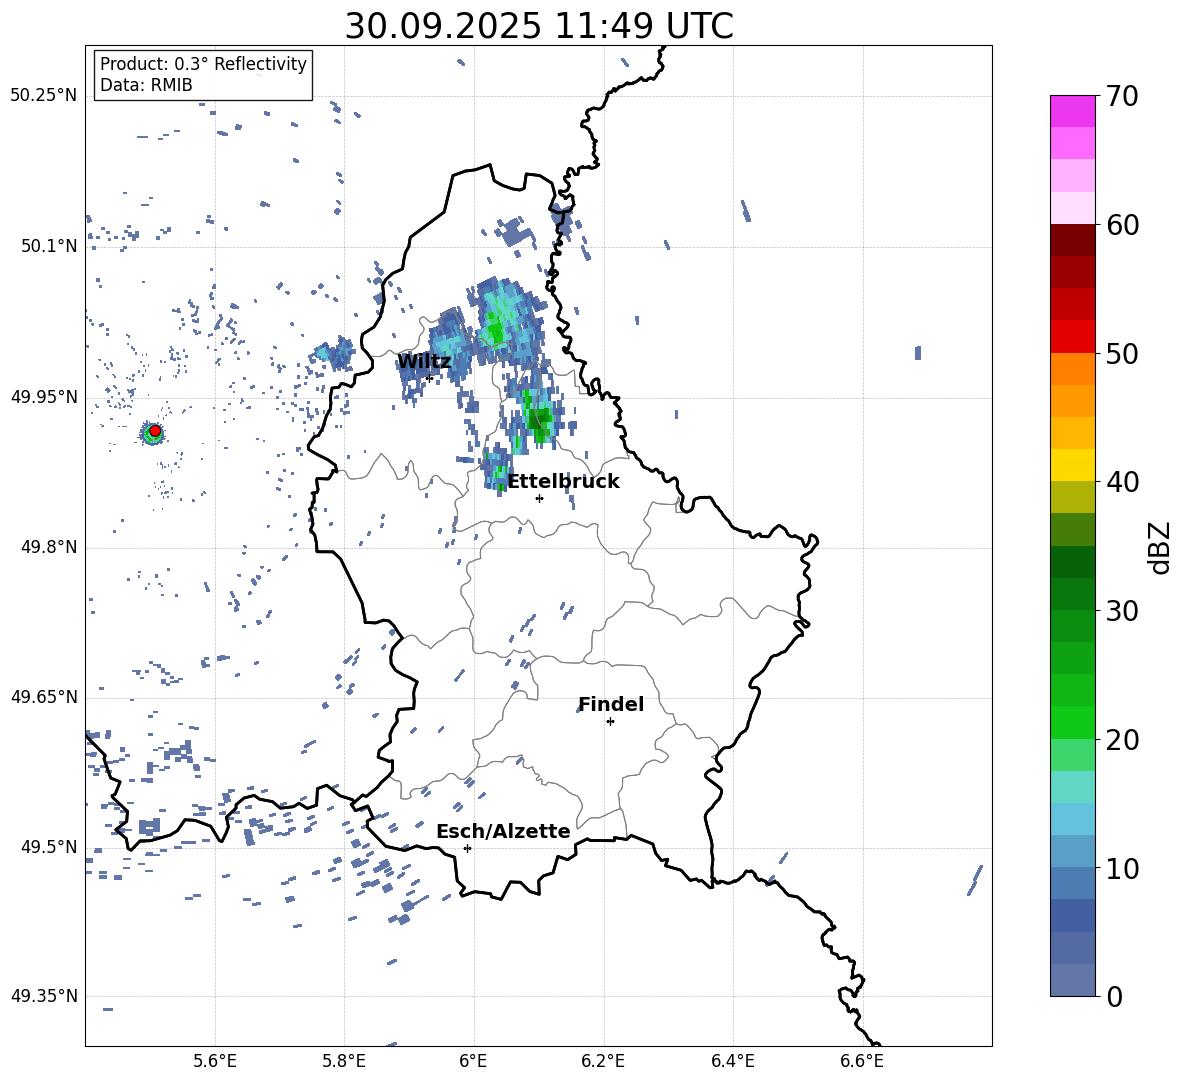Click the 49.5°N latitude label

click(49, 847)
